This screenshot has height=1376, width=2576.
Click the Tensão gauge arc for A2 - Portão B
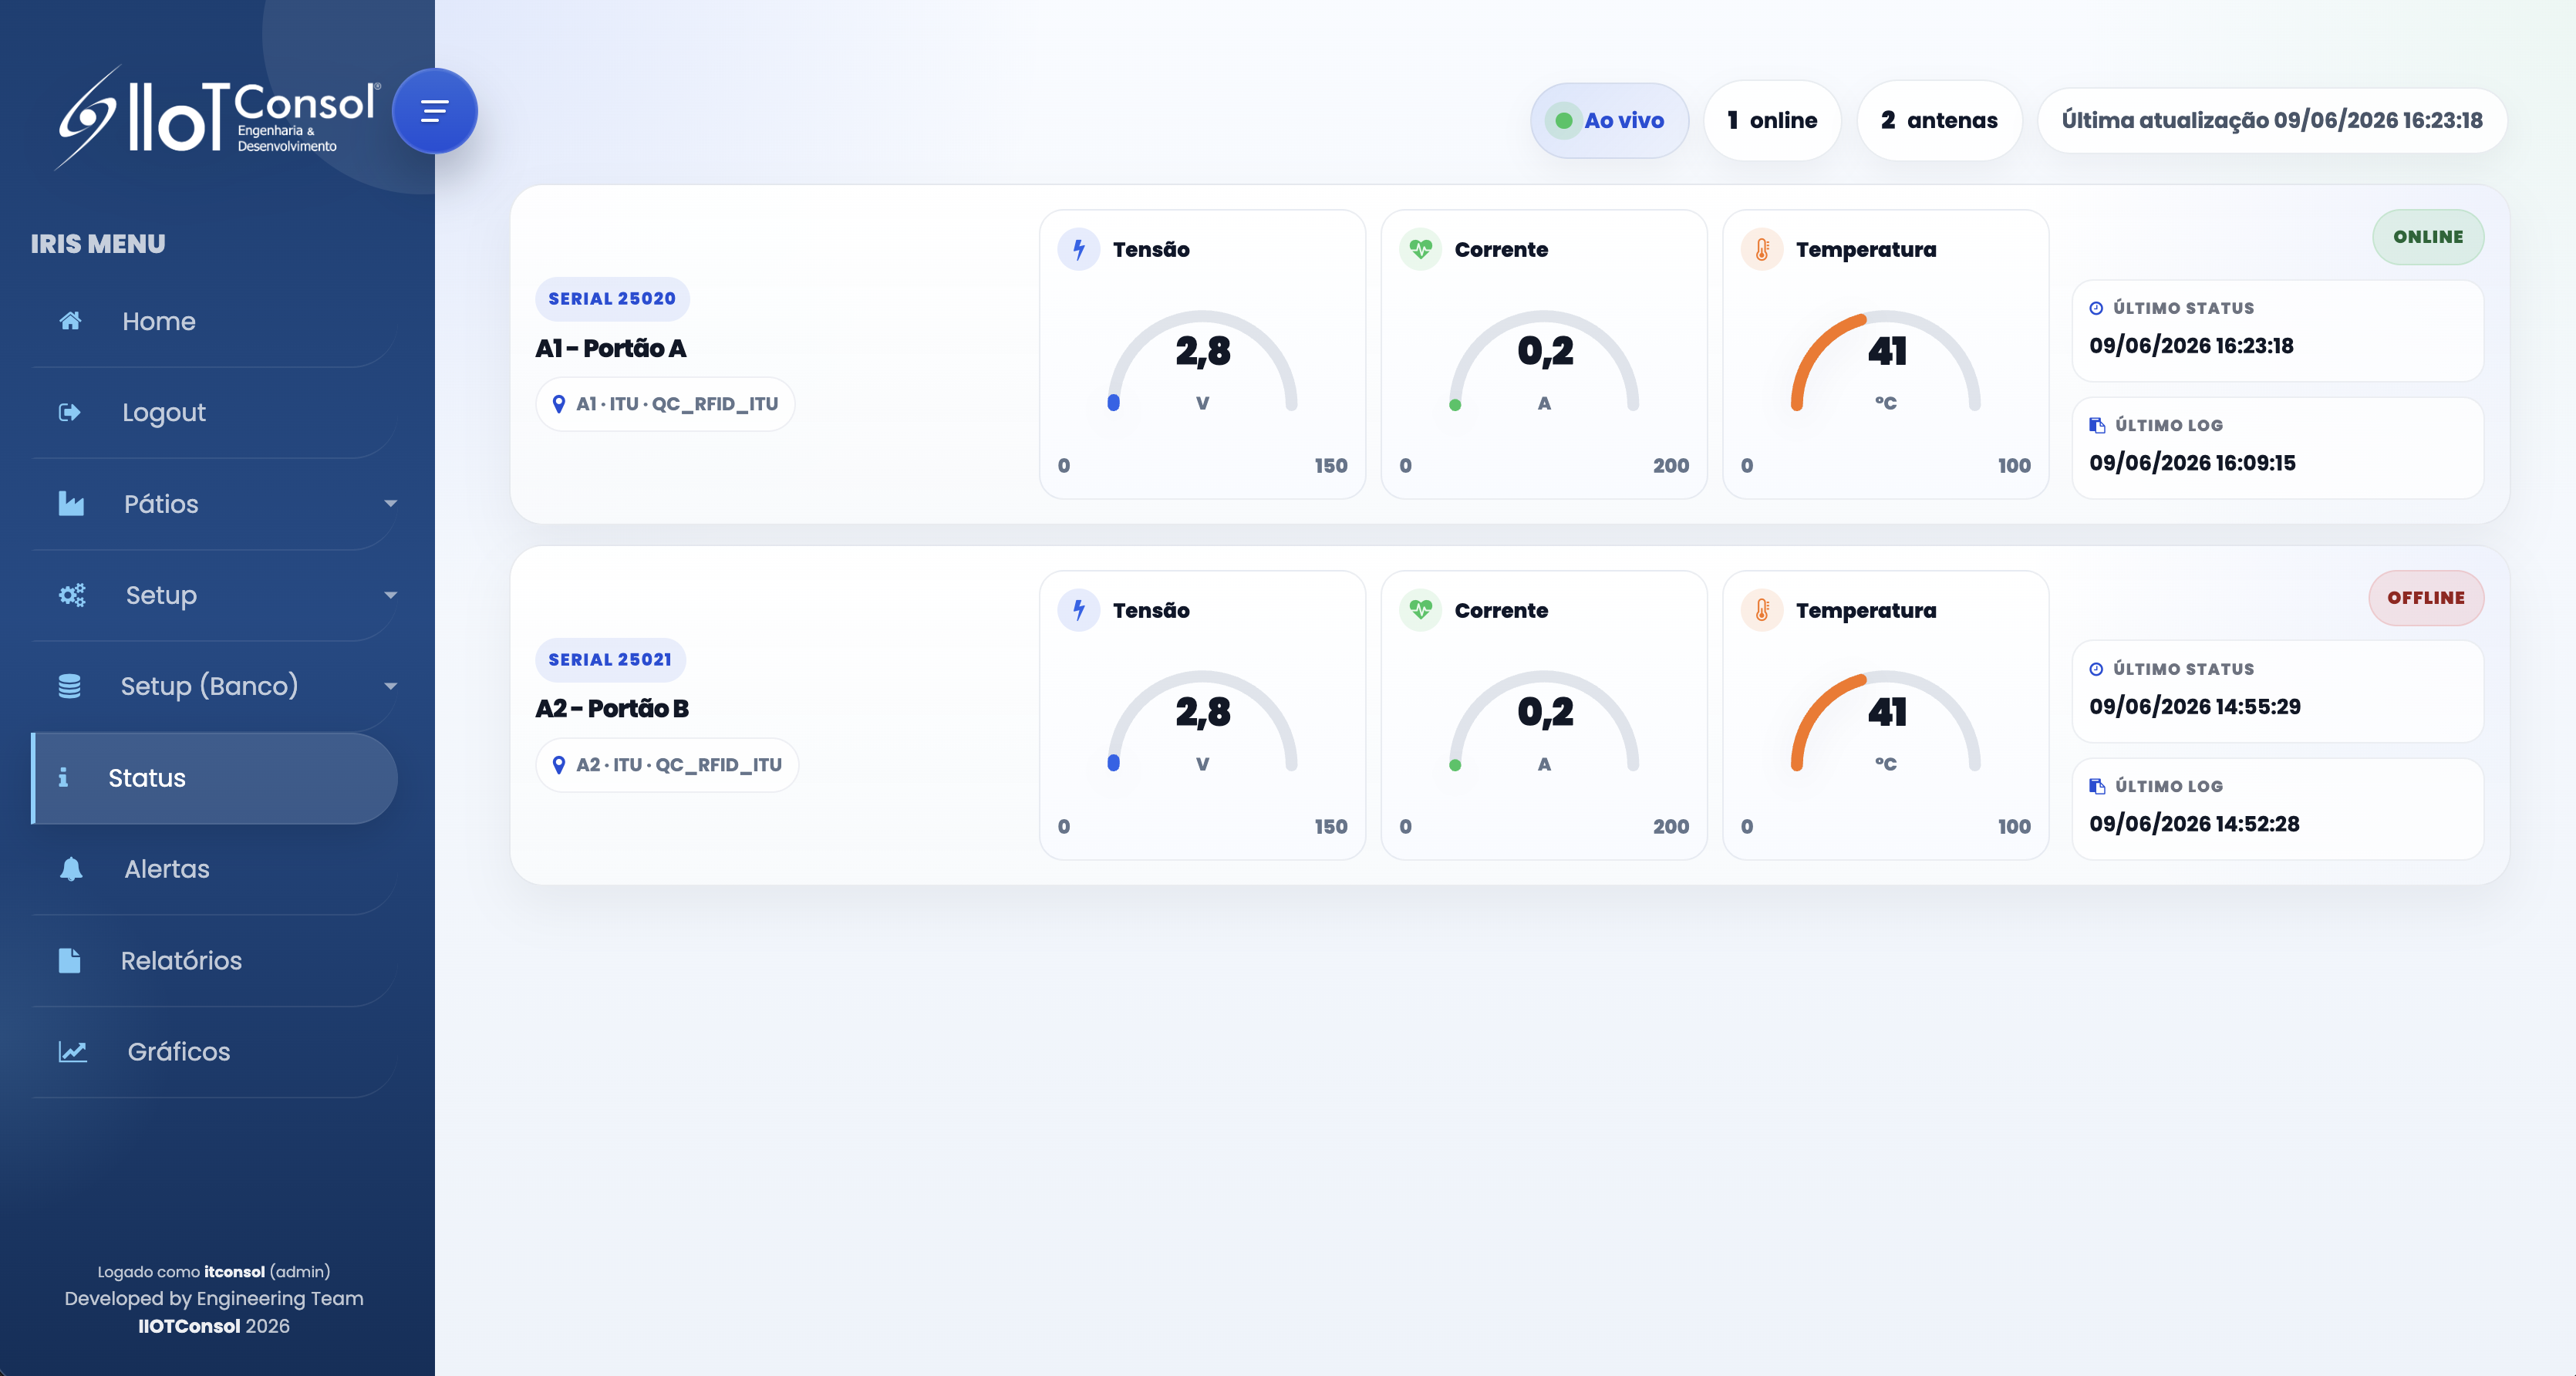pyautogui.click(x=1202, y=720)
